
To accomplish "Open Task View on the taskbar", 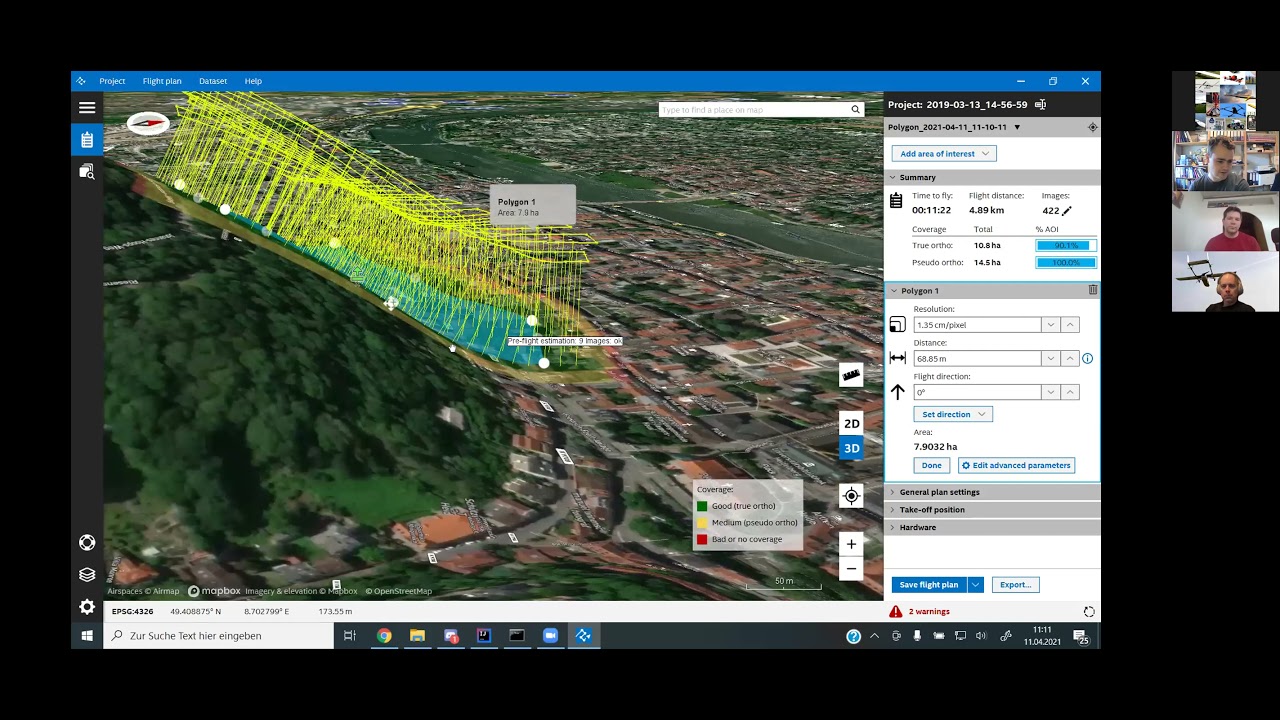I will (x=349, y=635).
